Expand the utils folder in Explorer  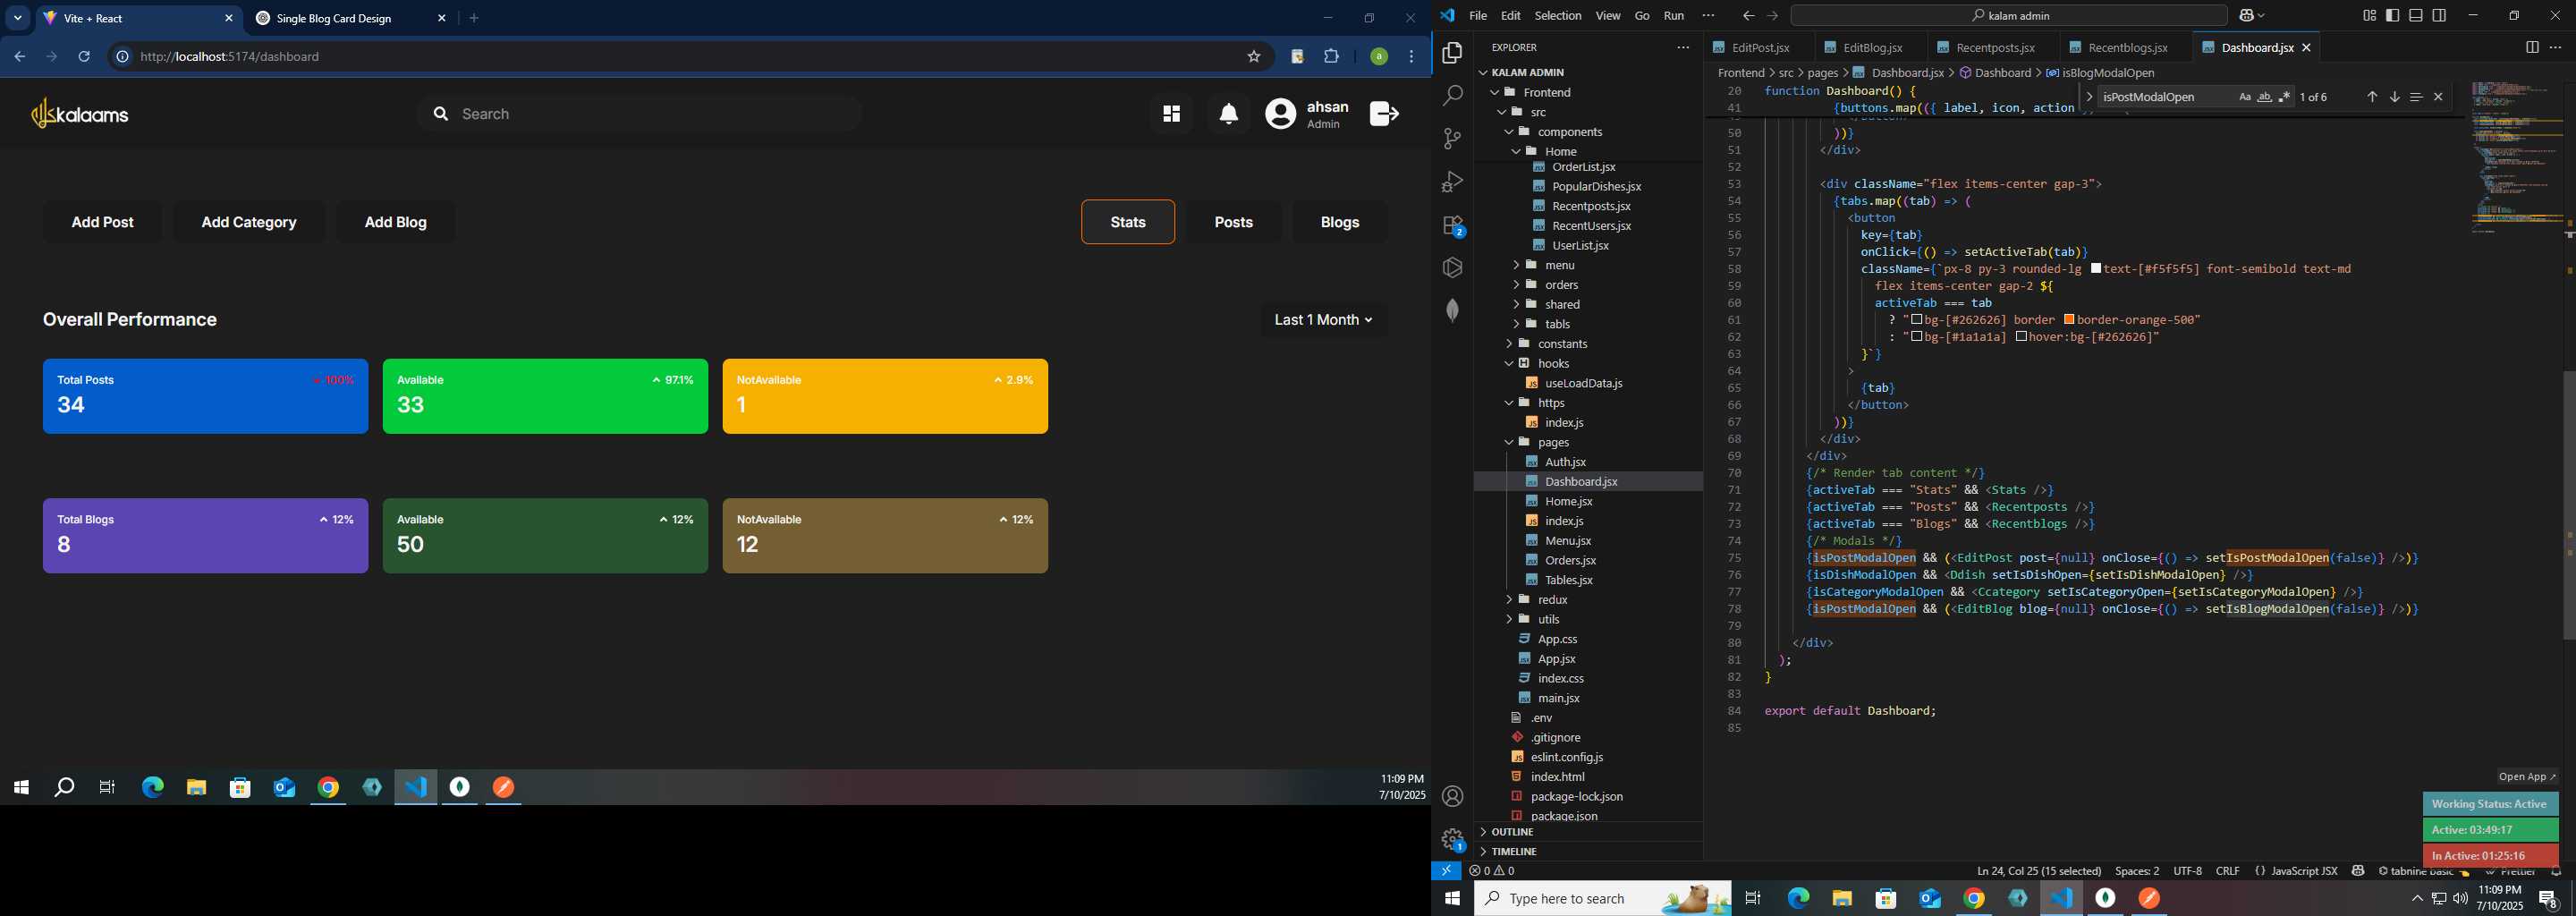[x=1588, y=619]
